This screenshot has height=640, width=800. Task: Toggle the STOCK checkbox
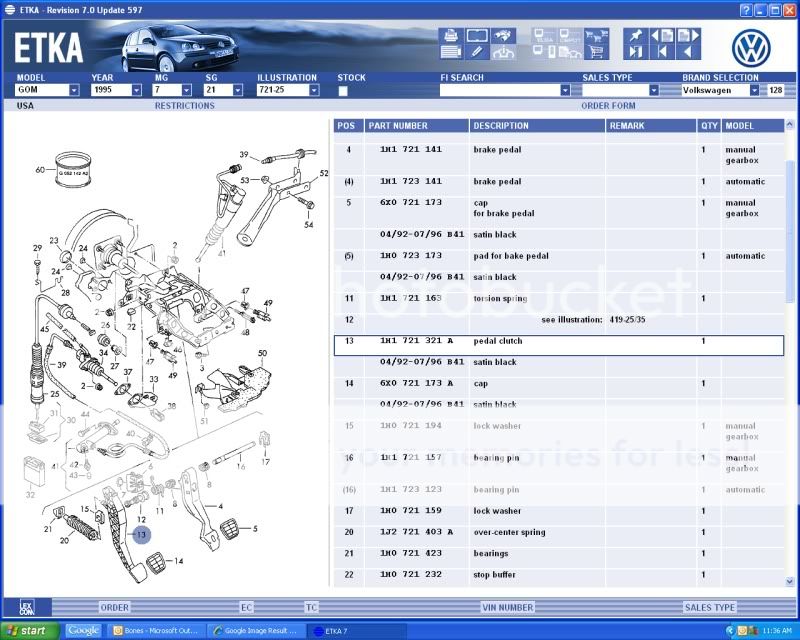(x=343, y=91)
